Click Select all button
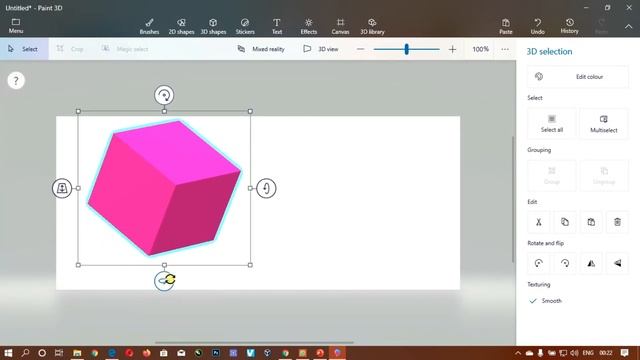The width and height of the screenshot is (640, 360). 552,123
